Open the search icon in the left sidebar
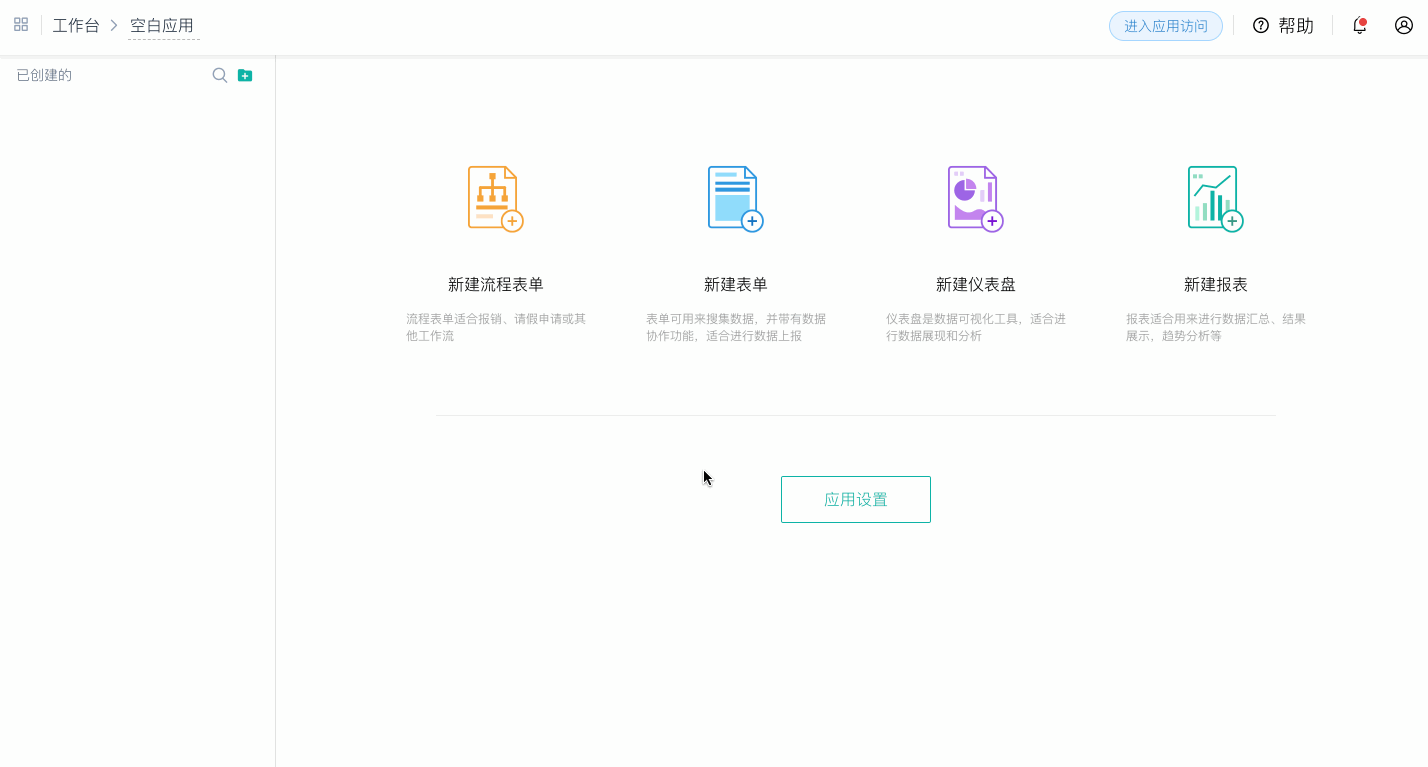Screen dimensions: 1428x767 coord(219,74)
